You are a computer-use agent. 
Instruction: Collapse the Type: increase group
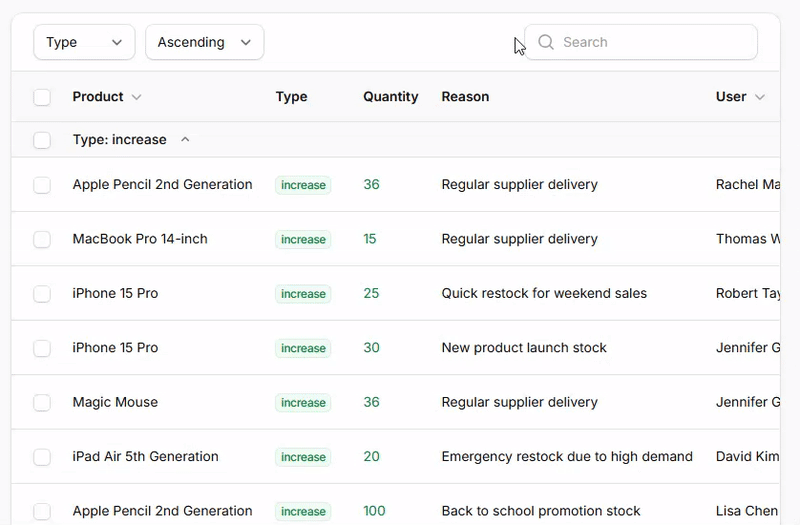pyautogui.click(x=185, y=139)
